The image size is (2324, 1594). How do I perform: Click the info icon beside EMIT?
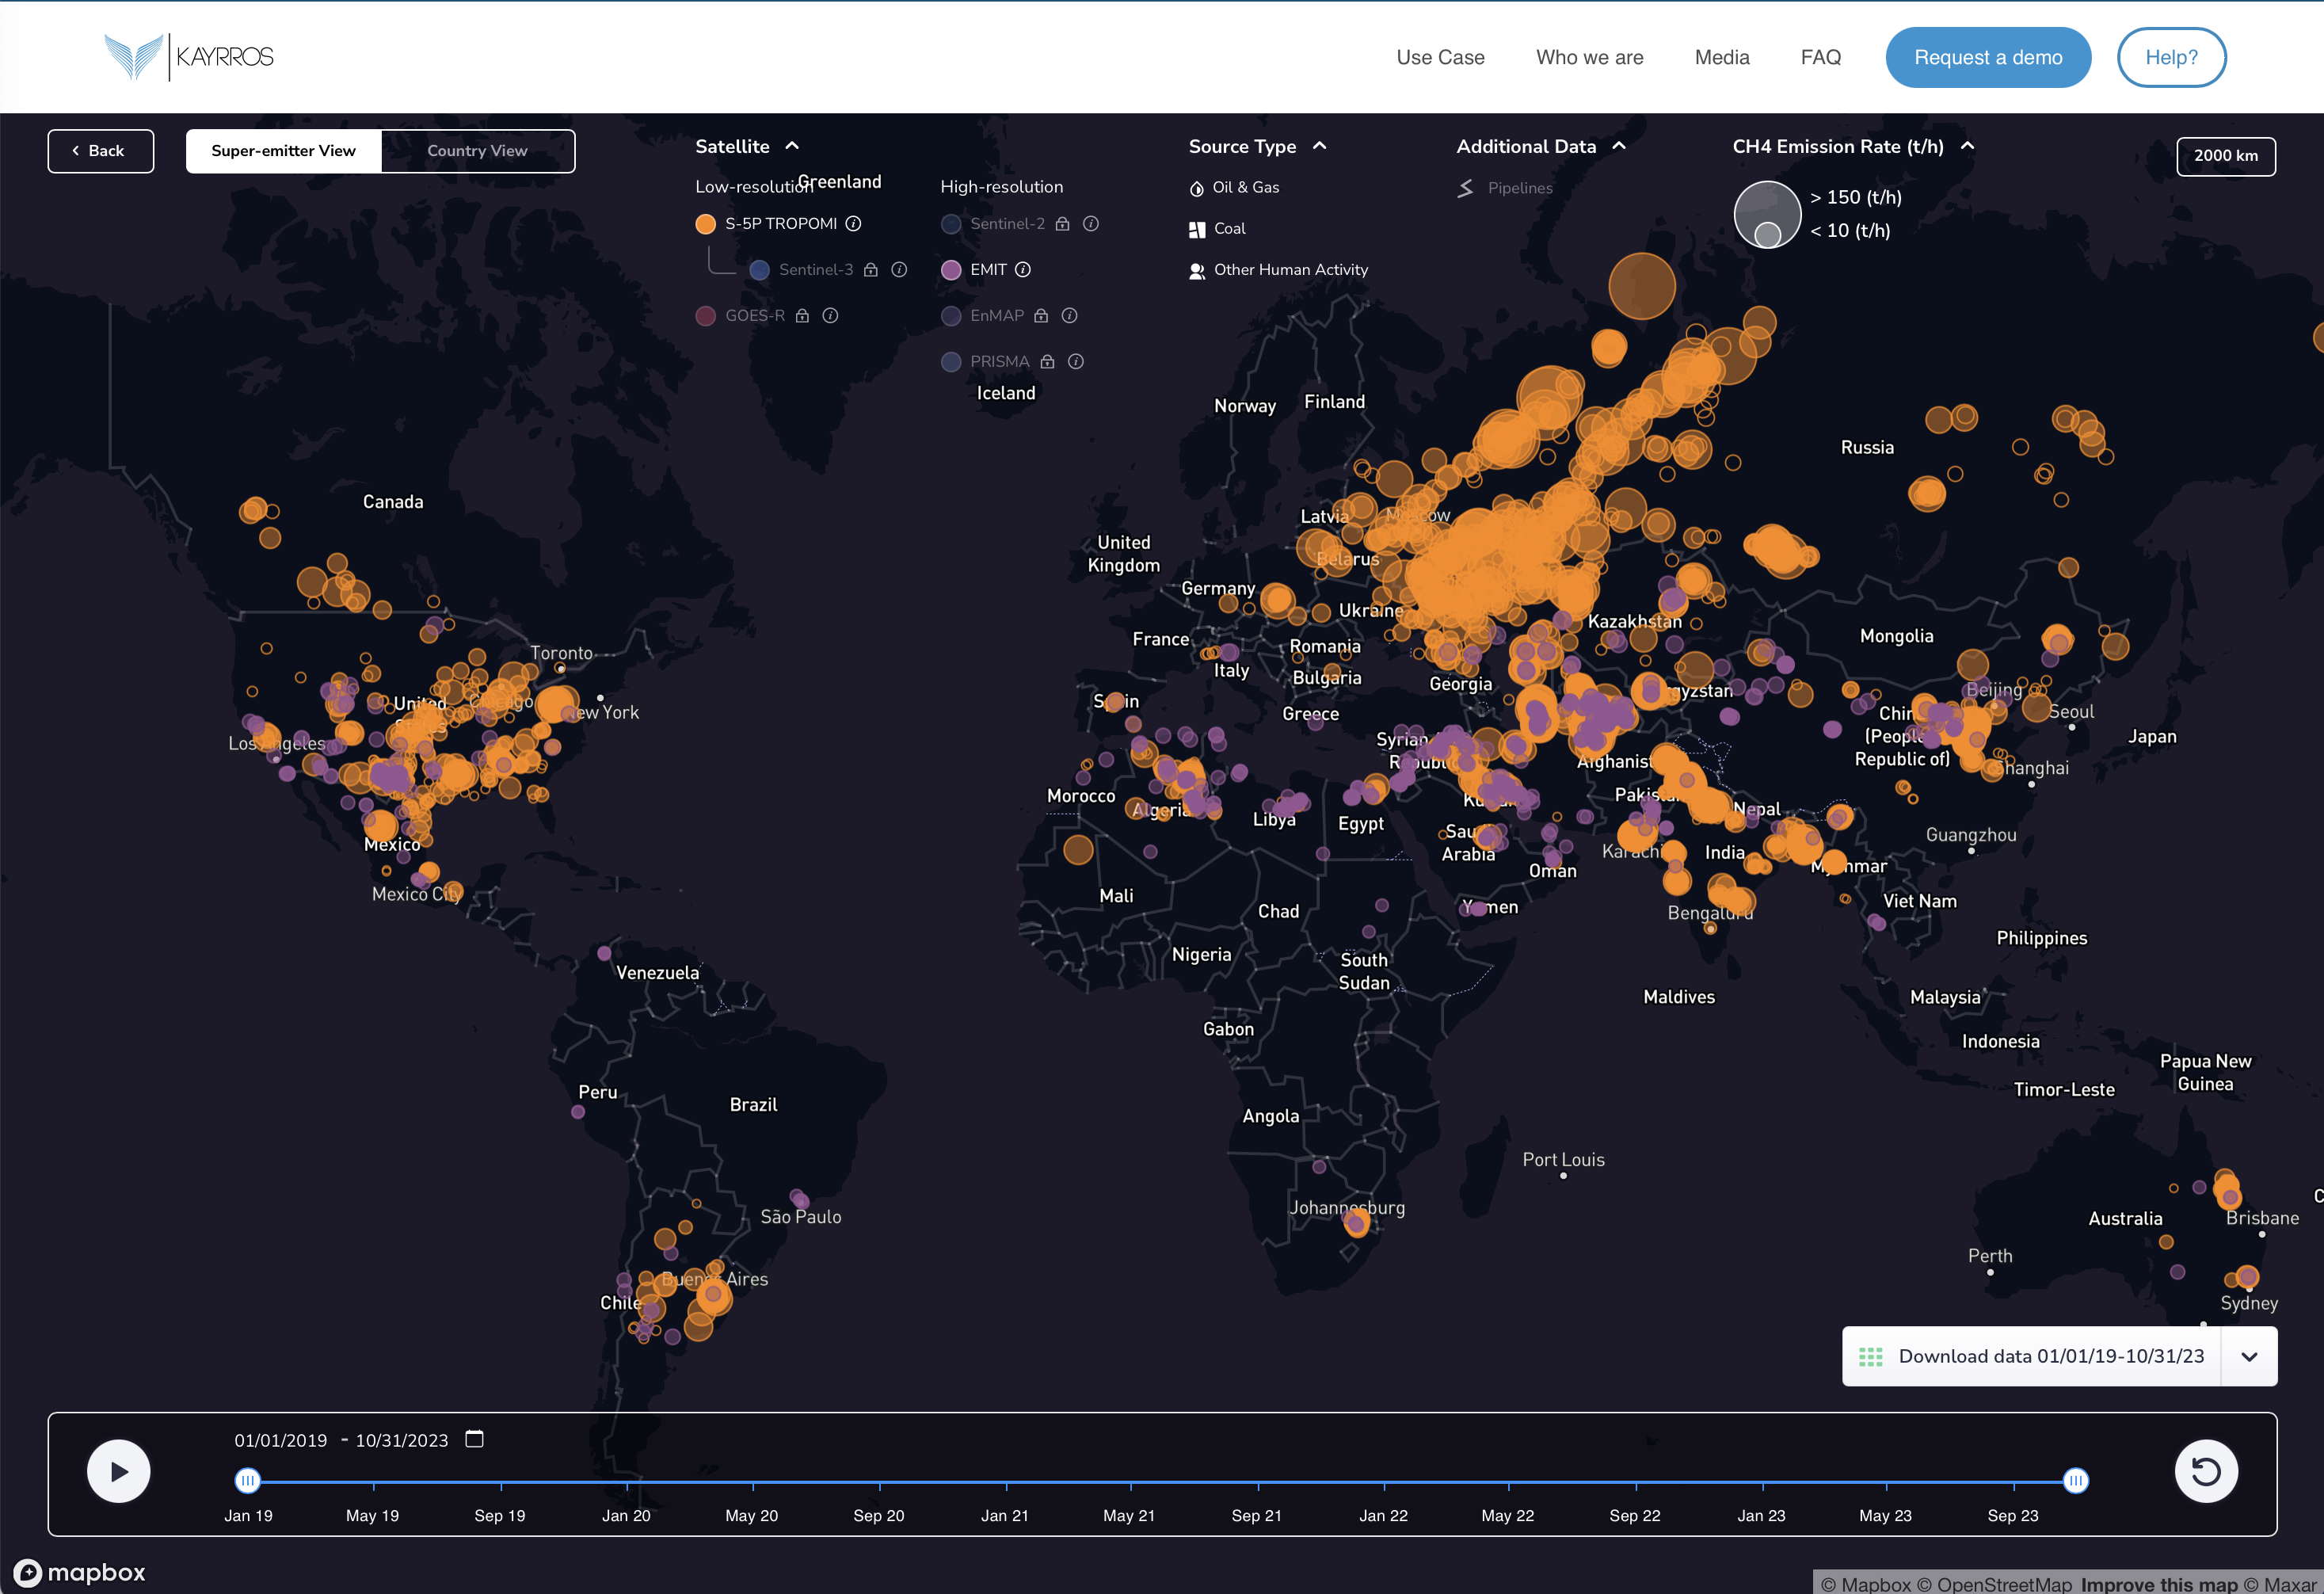(1022, 270)
